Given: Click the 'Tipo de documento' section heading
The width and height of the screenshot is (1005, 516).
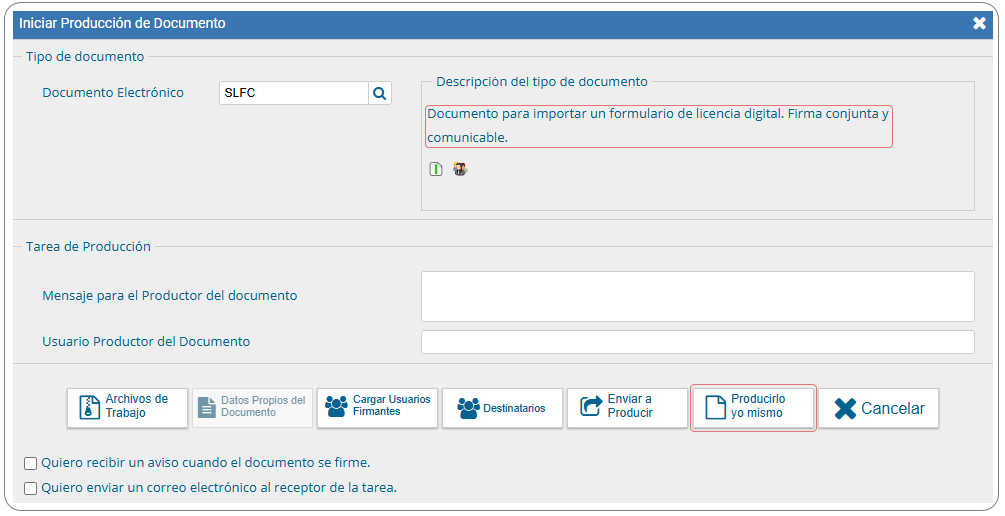Looking at the screenshot, I should pos(85,56).
